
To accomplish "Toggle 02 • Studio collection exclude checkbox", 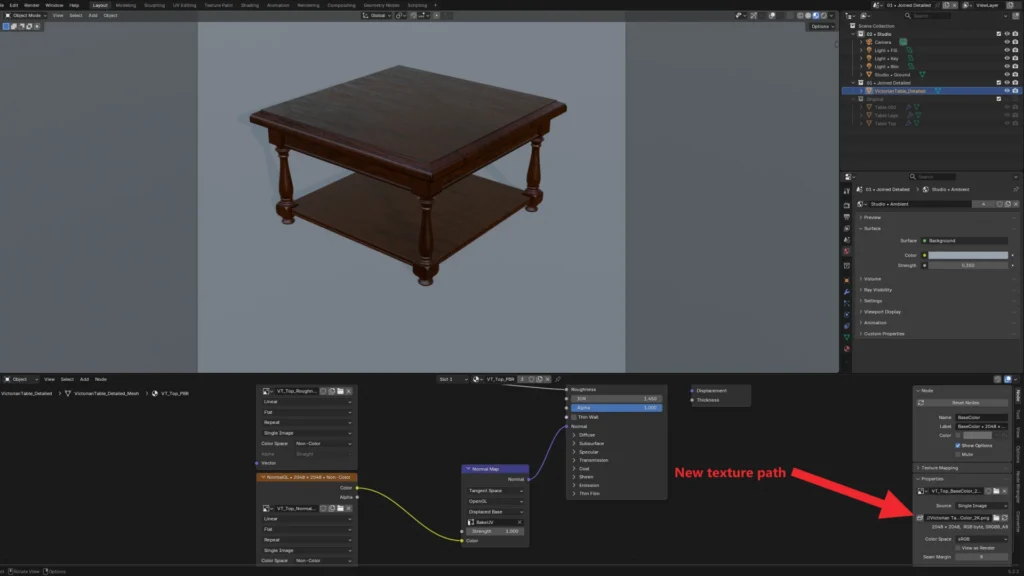I will (999, 34).
